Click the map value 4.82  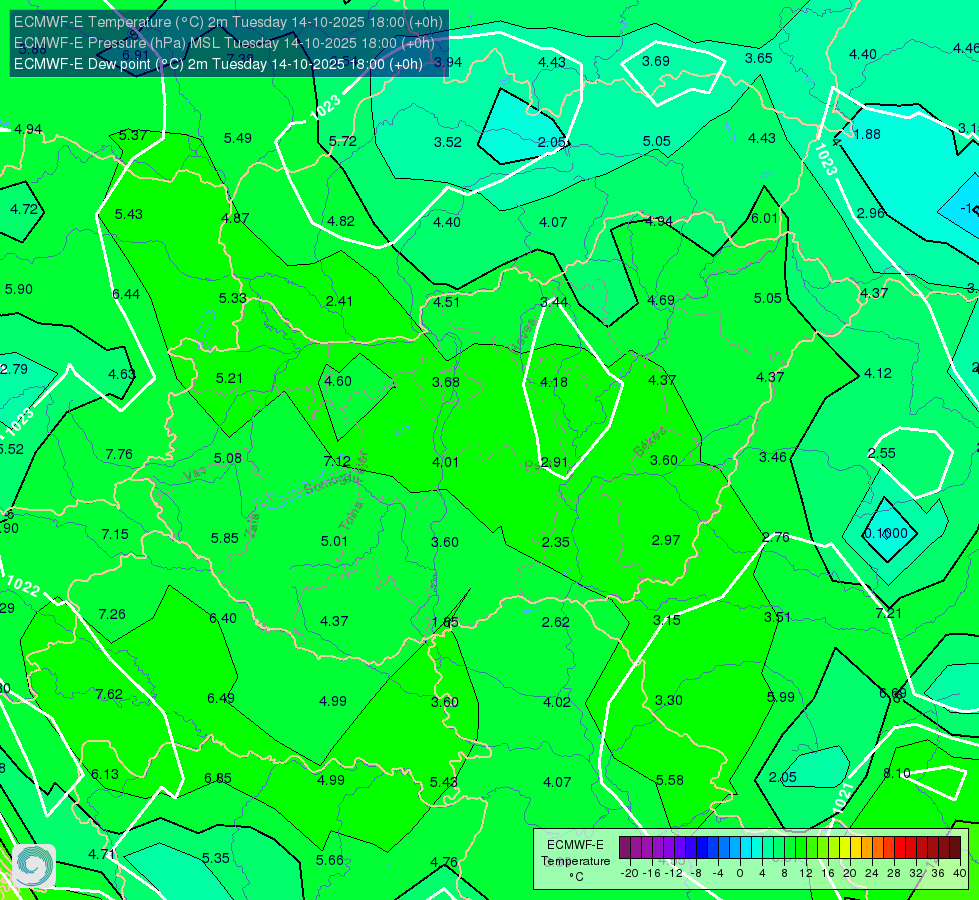coord(341,221)
